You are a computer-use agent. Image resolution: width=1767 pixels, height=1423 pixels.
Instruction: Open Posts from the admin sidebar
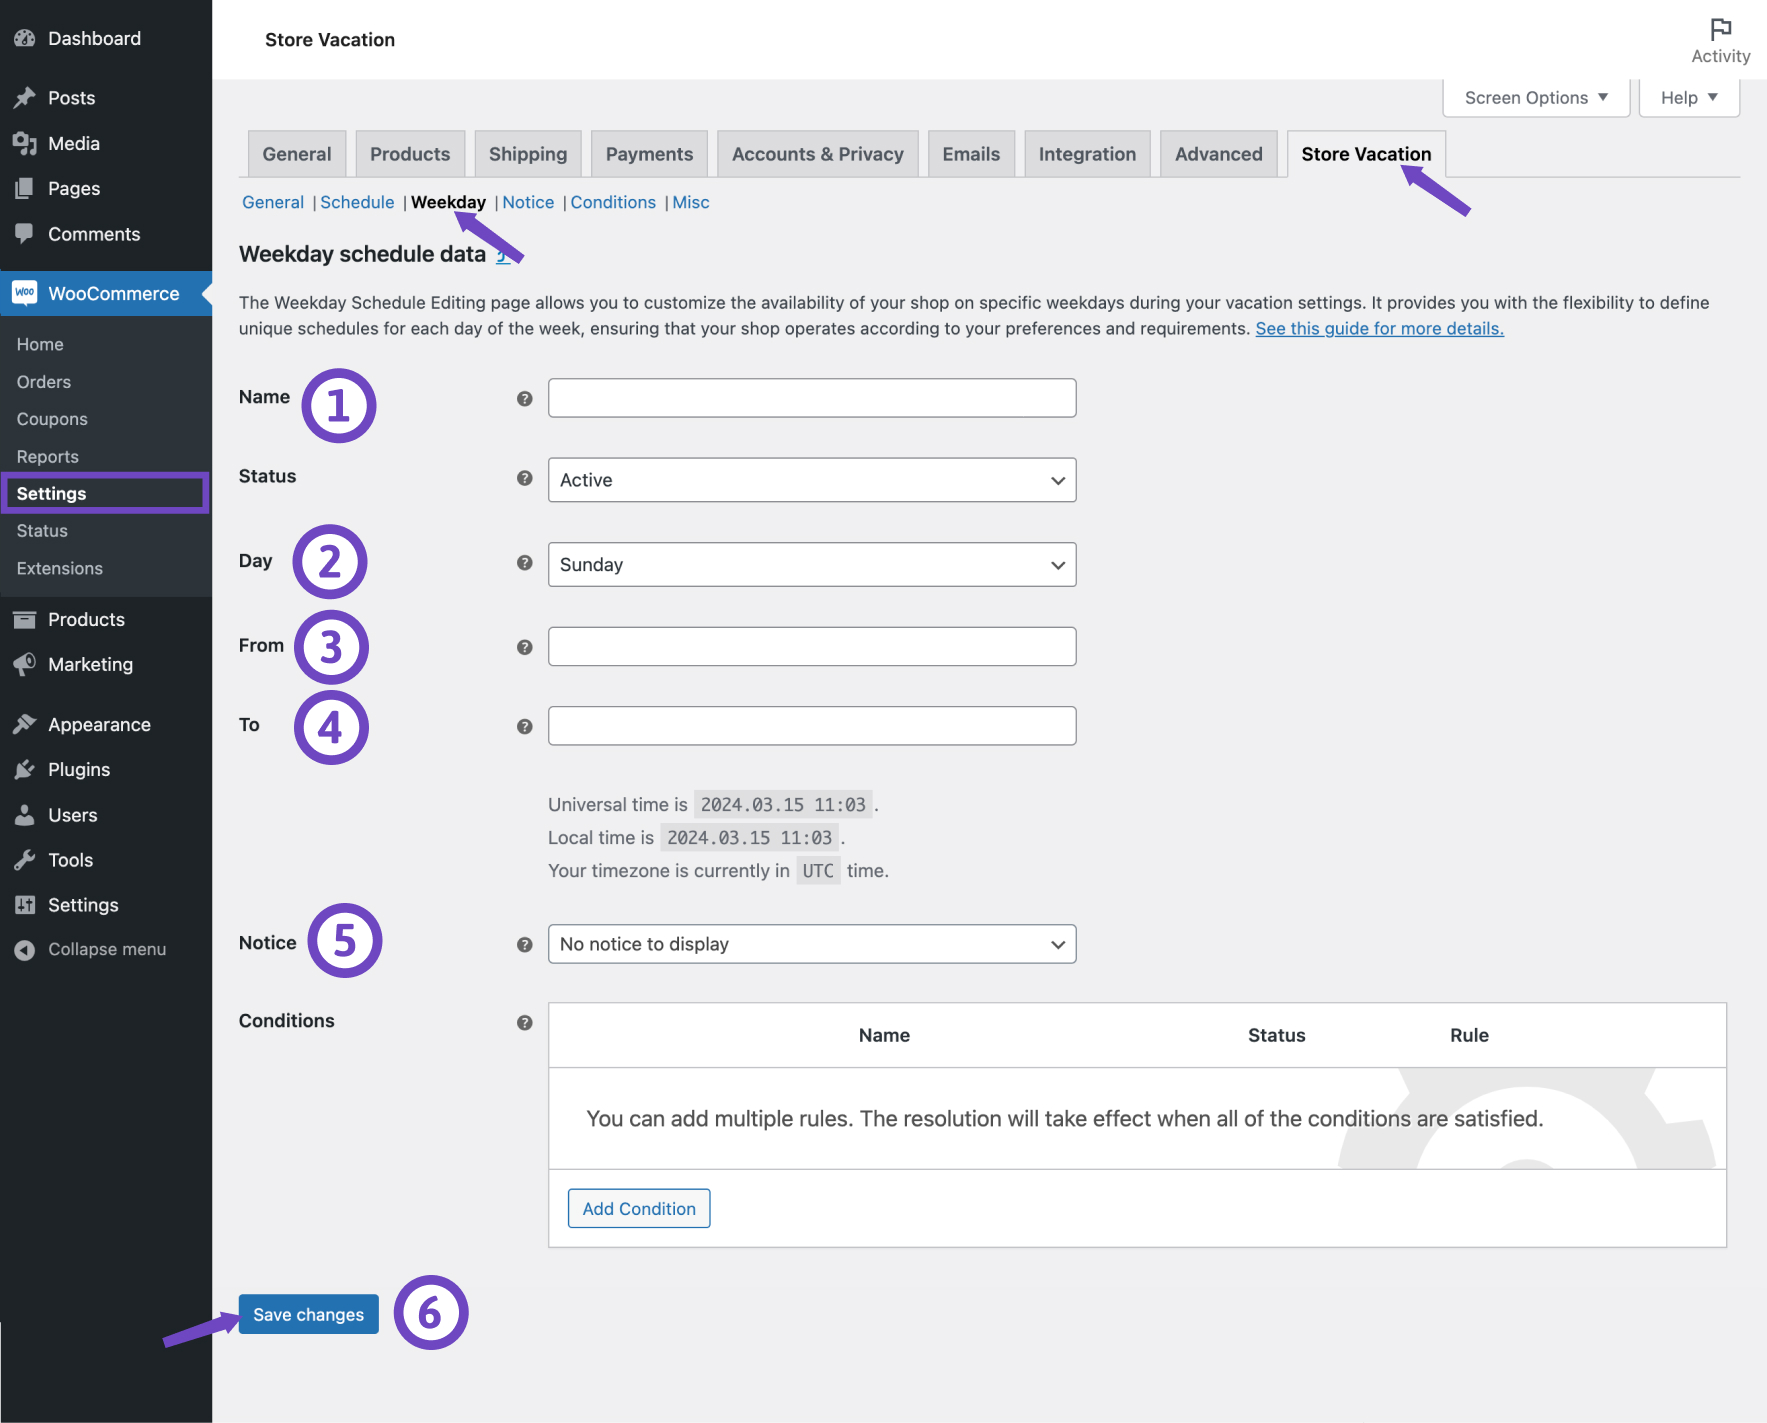pos(70,97)
